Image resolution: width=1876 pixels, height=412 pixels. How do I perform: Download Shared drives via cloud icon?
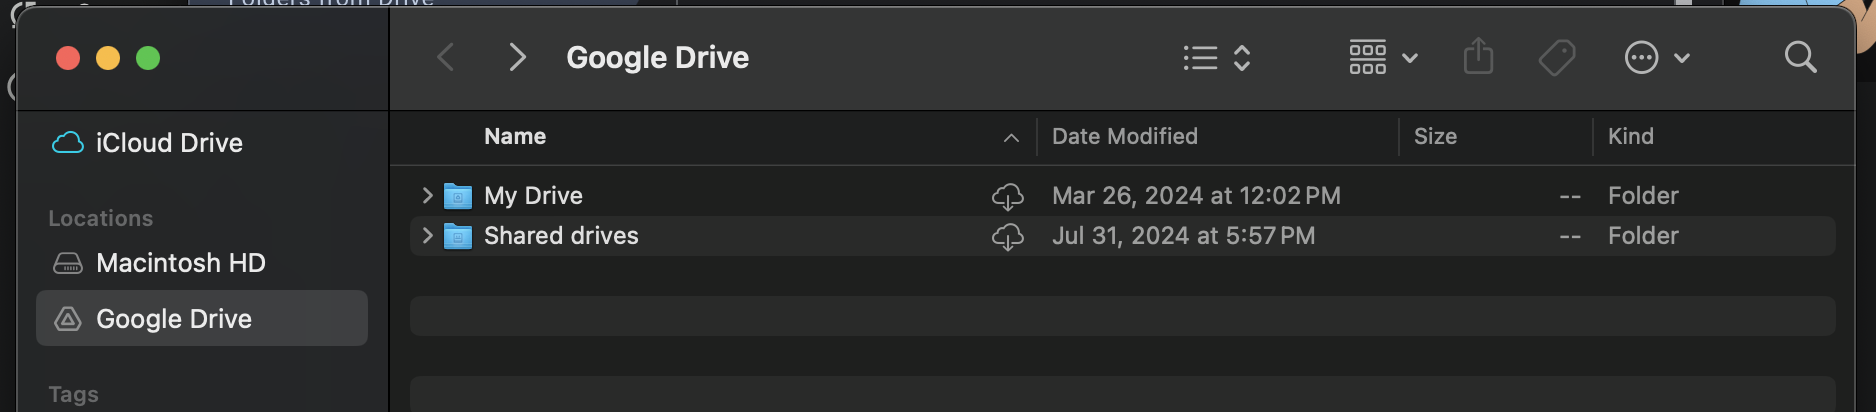[1007, 236]
